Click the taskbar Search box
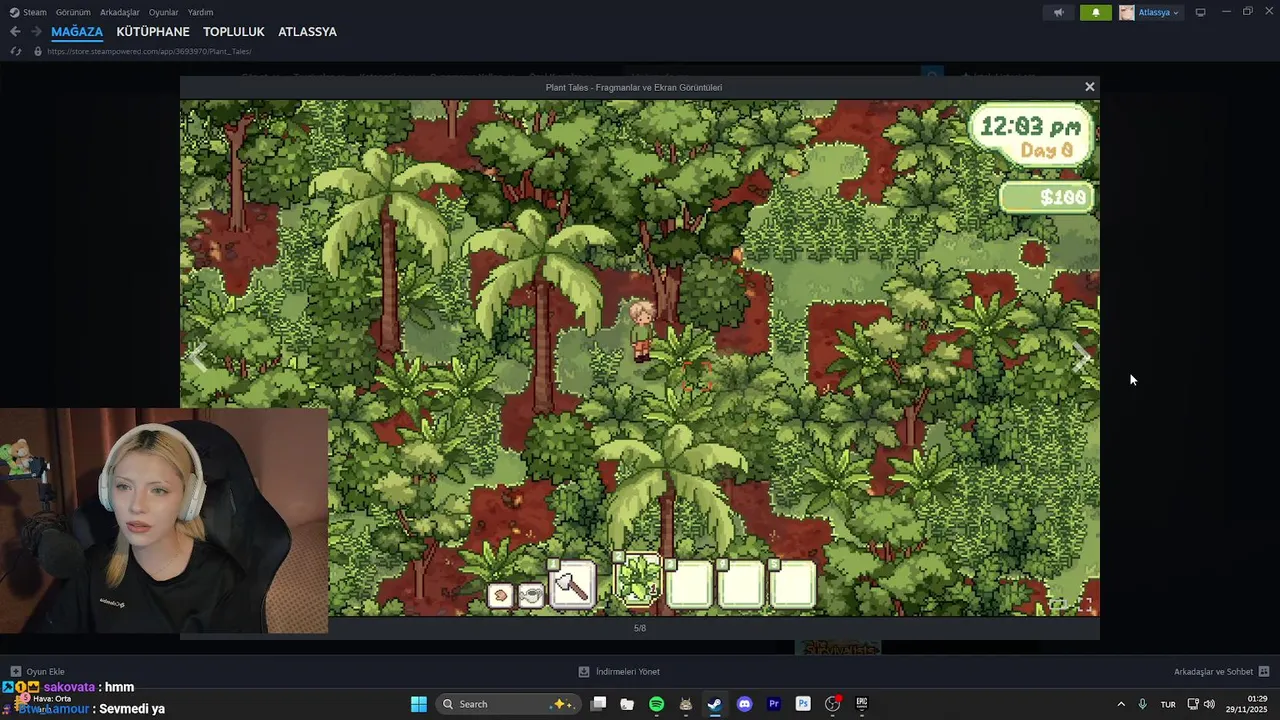1280x720 pixels. (507, 704)
